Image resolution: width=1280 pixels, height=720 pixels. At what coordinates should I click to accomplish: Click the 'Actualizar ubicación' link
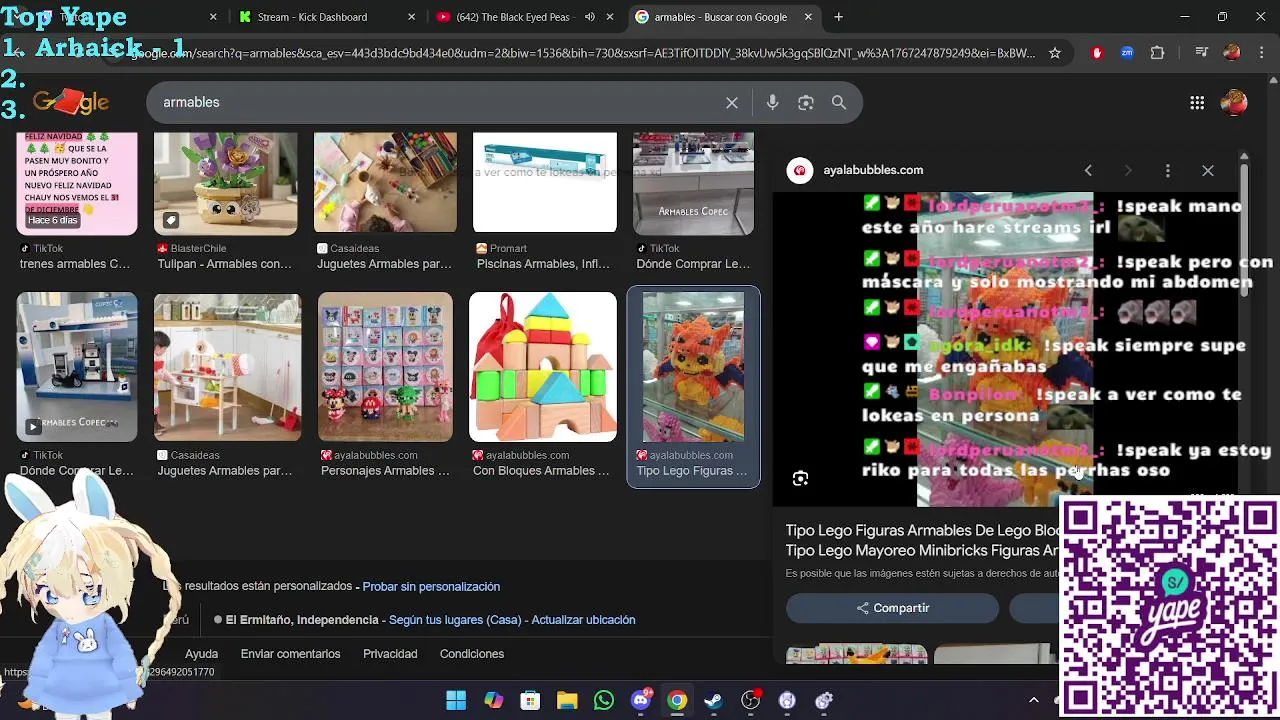pyautogui.click(x=583, y=620)
